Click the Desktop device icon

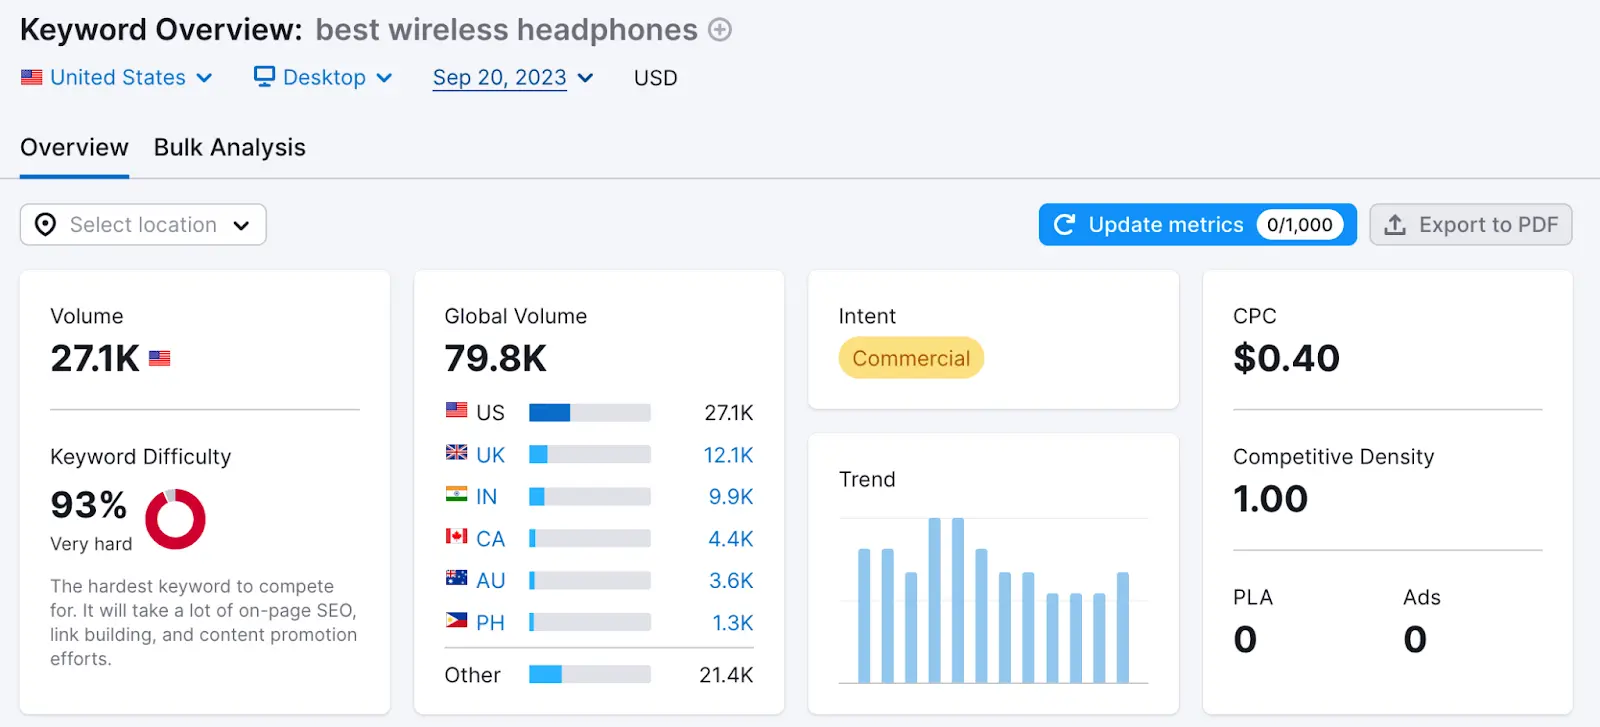[x=263, y=76]
